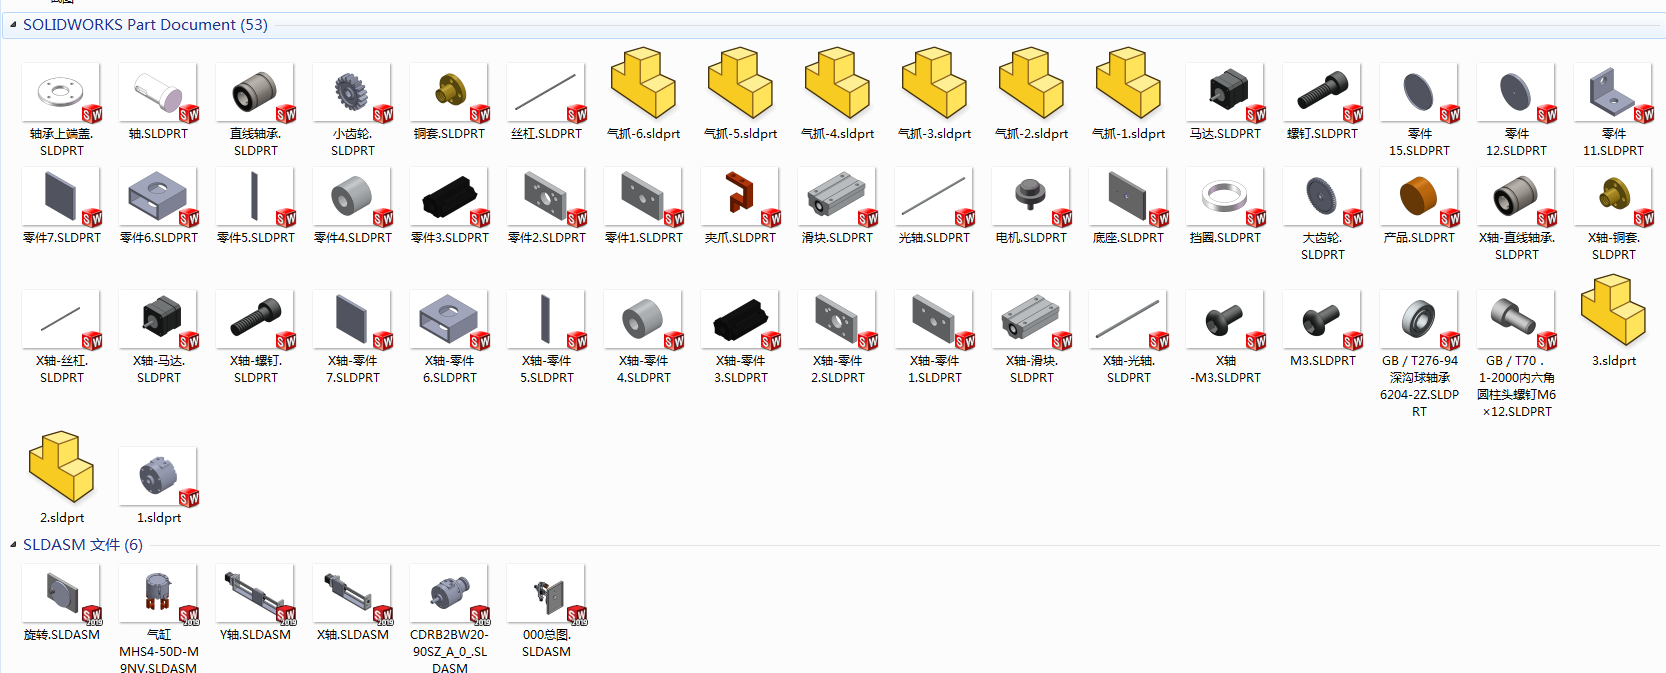Select the 小齿轮.SLDPRT gear icon
The width and height of the screenshot is (1666, 673).
[x=353, y=93]
